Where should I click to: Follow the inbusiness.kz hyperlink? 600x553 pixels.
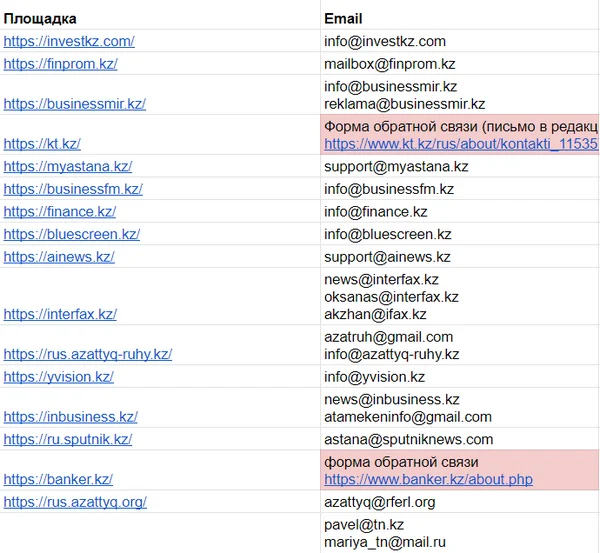pyautogui.click(x=70, y=417)
